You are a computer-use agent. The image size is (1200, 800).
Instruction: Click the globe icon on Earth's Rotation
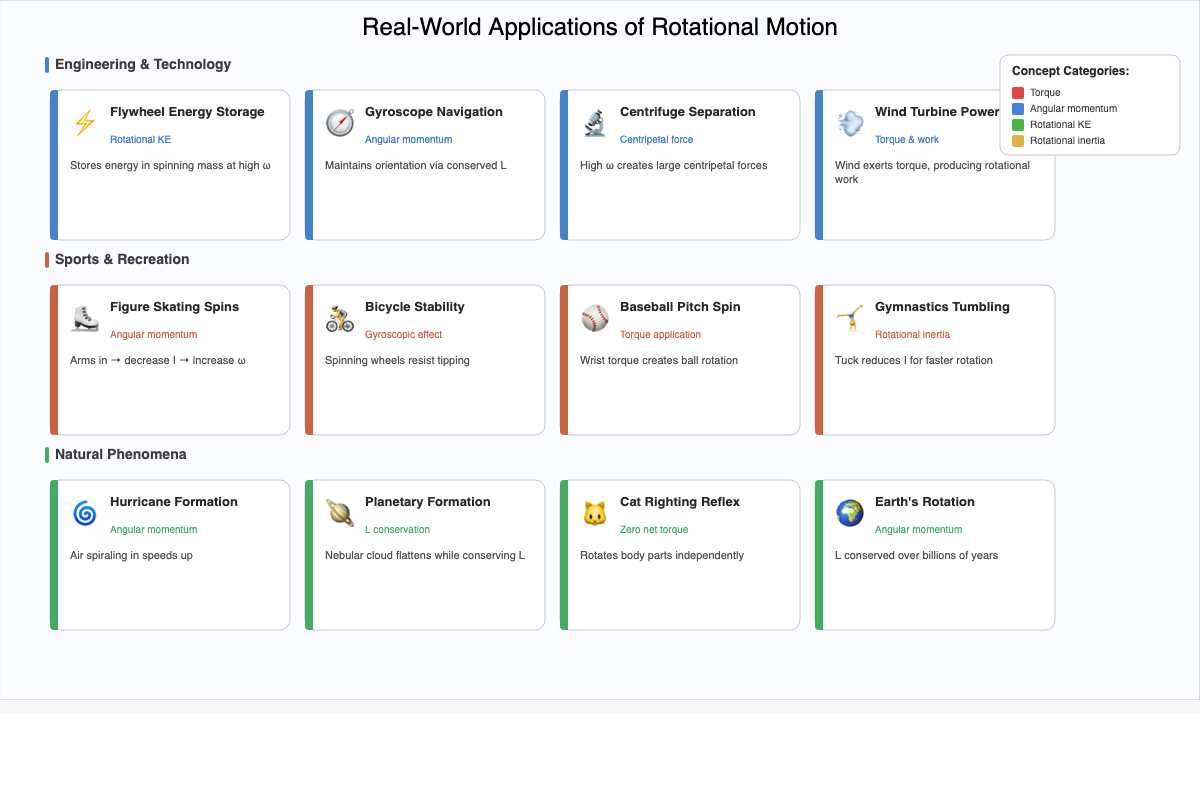(x=849, y=512)
